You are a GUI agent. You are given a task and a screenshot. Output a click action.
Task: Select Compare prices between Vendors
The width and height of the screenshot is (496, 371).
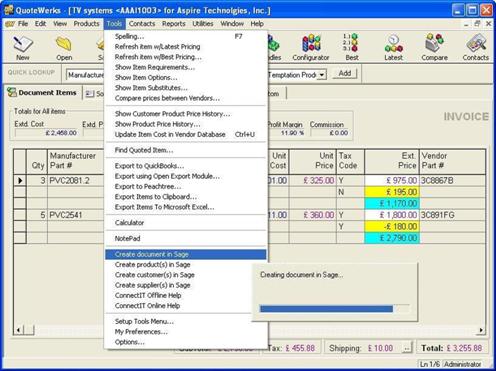pos(186,98)
